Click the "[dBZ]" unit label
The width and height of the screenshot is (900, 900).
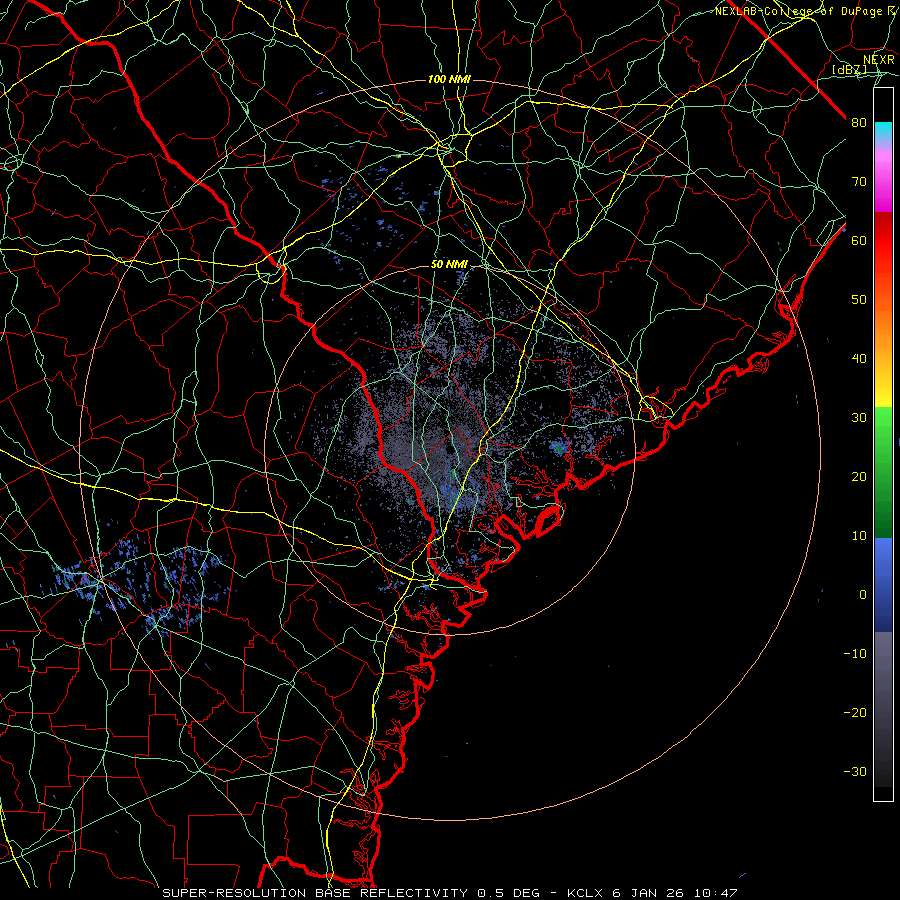click(x=849, y=70)
